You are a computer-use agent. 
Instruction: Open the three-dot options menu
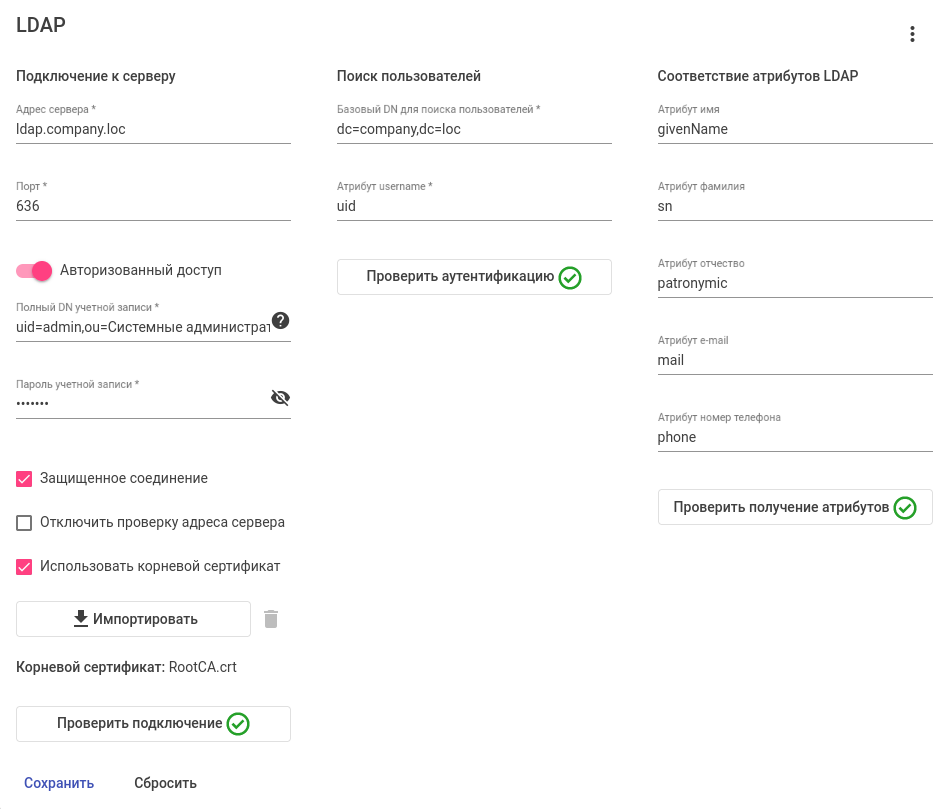click(912, 34)
